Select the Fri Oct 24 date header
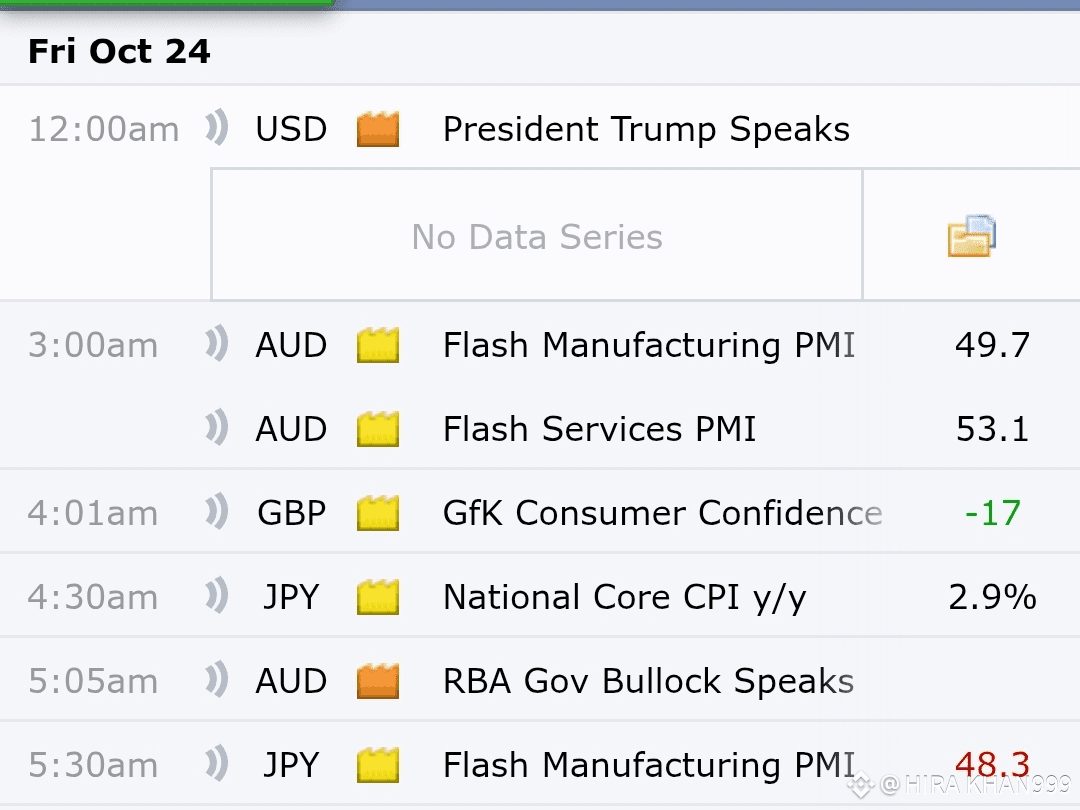This screenshot has height=810, width=1080. (x=119, y=51)
